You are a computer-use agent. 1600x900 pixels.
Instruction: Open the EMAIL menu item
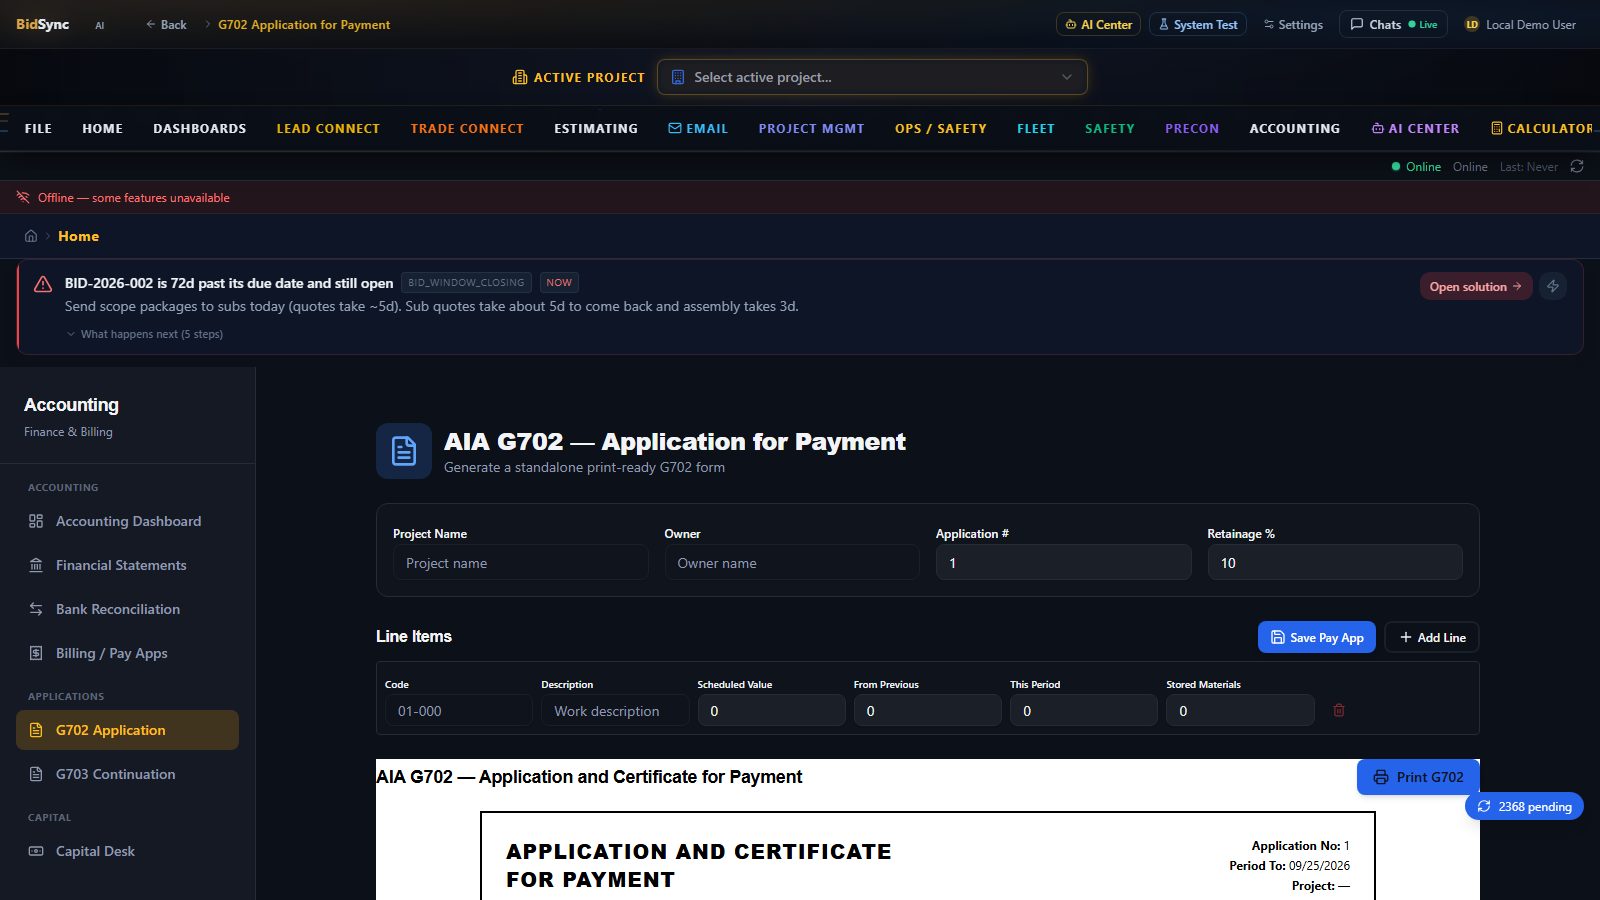698,128
